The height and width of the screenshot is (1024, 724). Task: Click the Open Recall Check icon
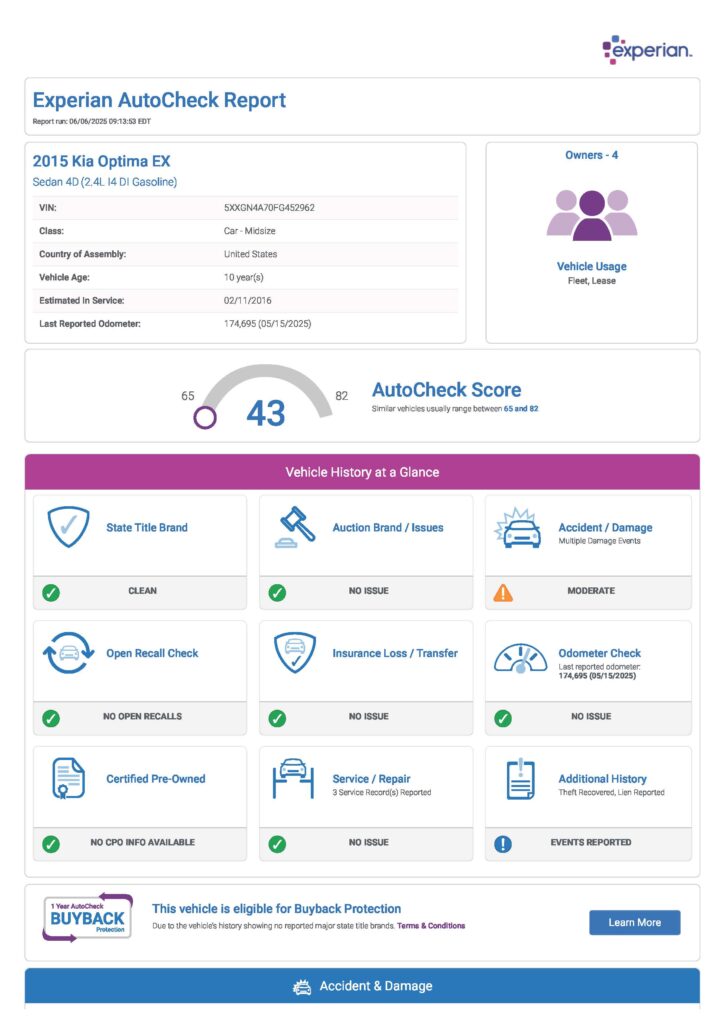click(69, 654)
